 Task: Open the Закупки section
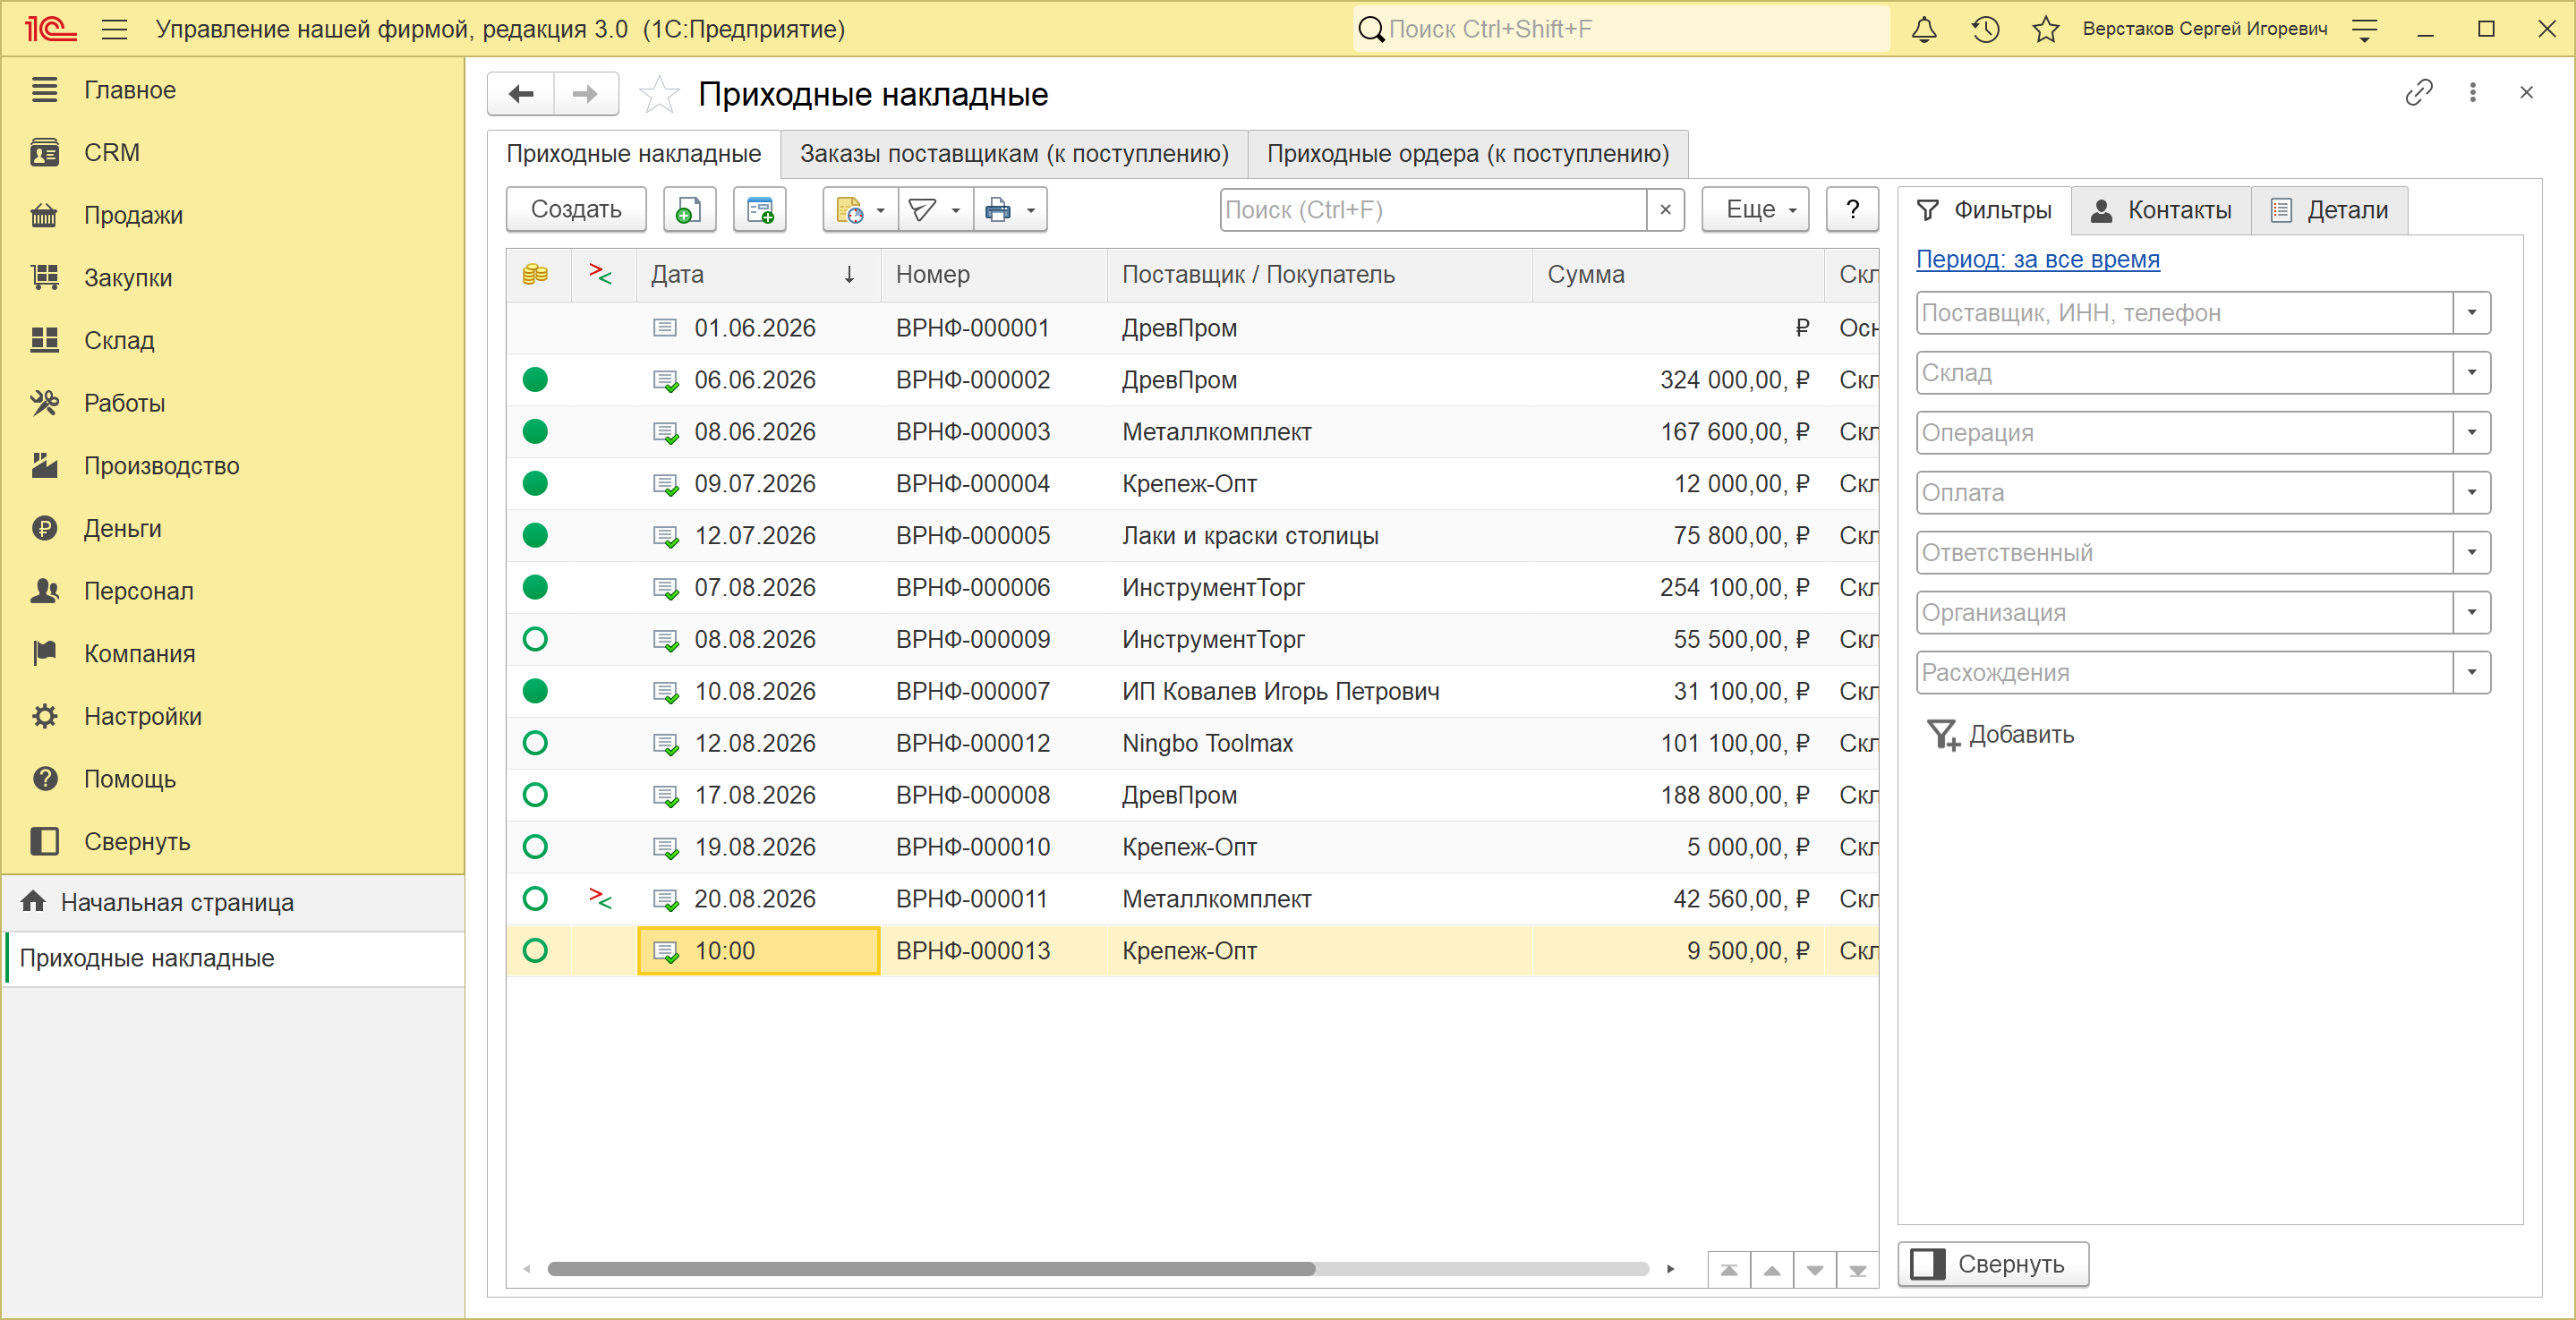point(128,278)
